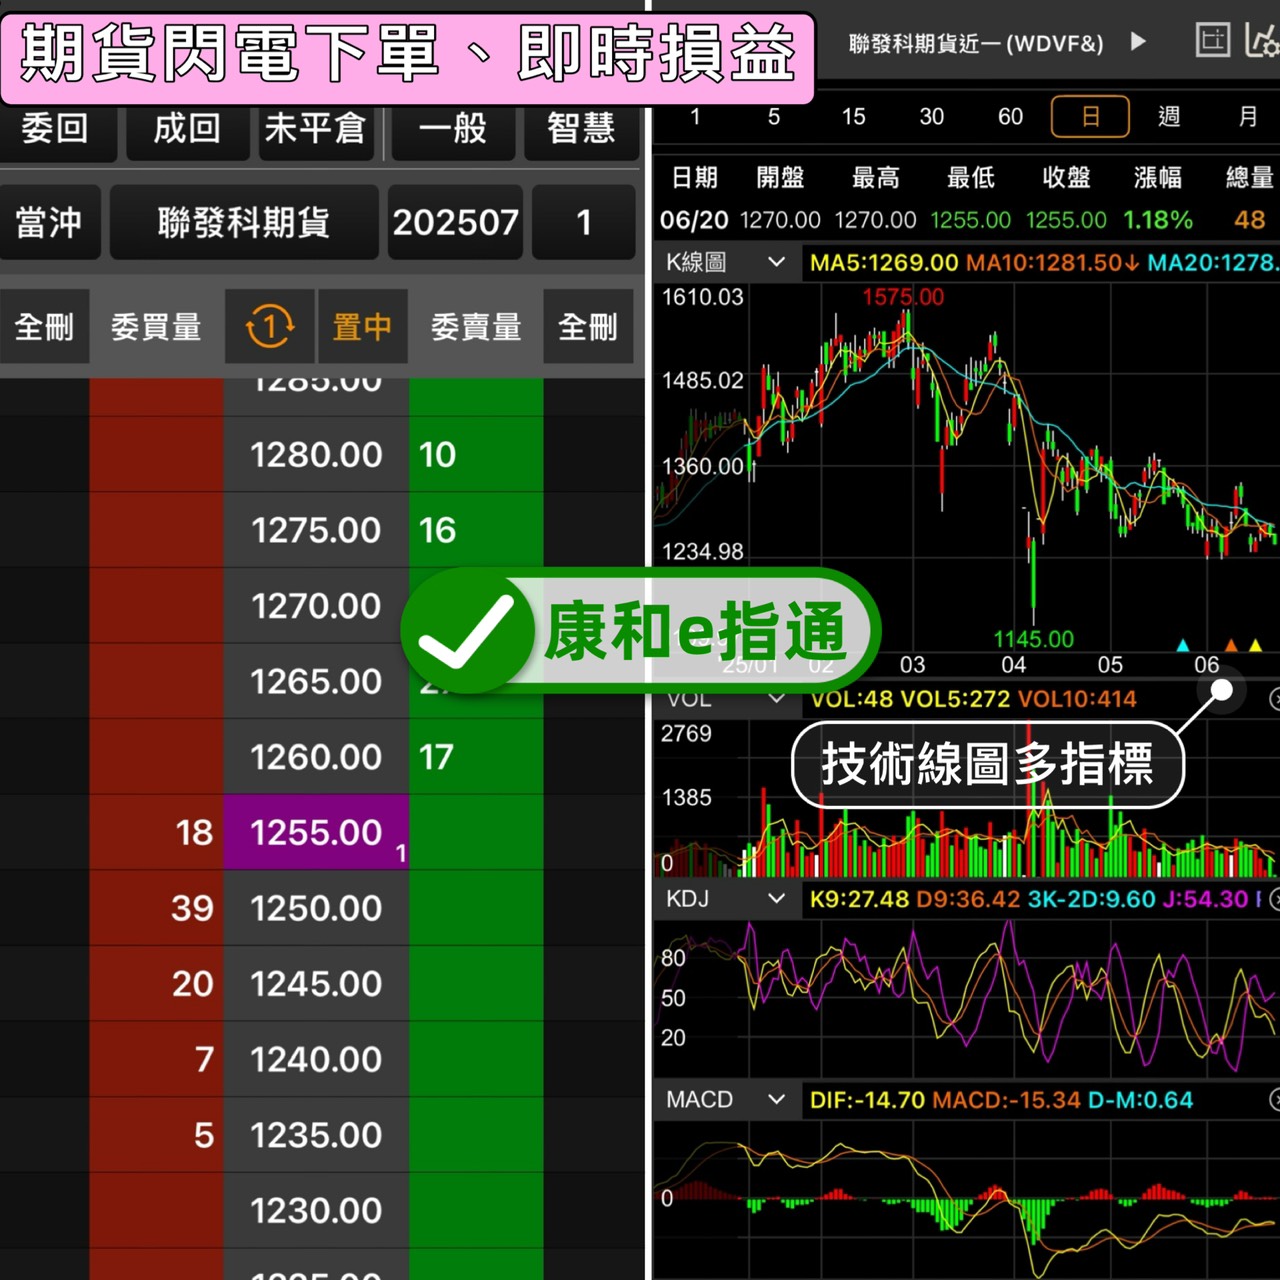
Task: Select the 1270.00 price row
Action: point(316,606)
